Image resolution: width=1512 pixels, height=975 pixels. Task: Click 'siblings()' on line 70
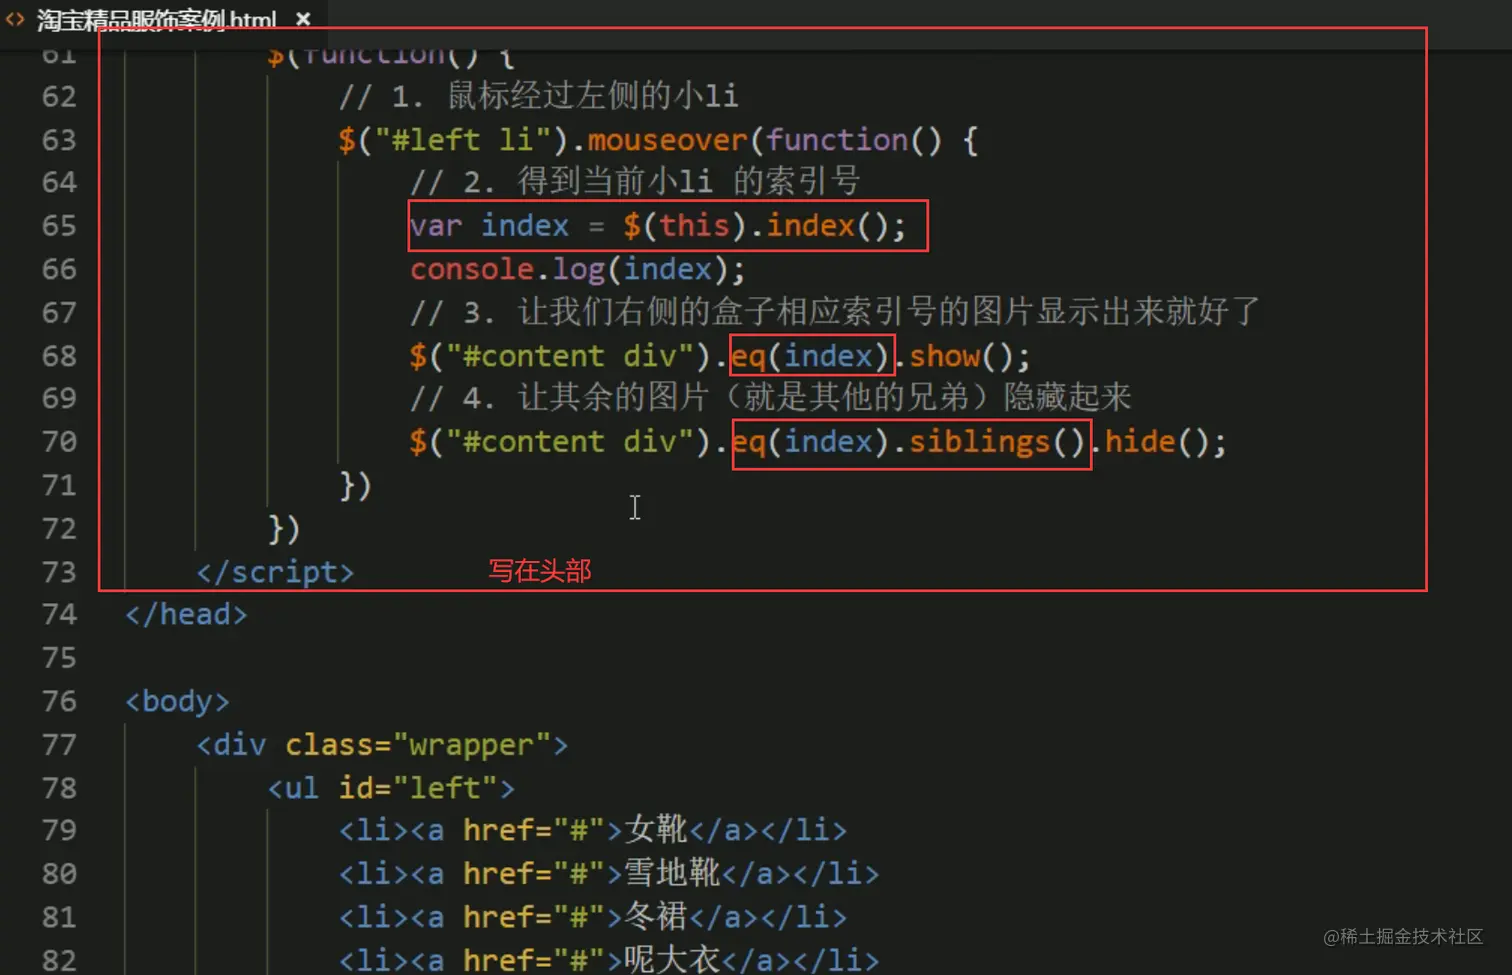997,442
